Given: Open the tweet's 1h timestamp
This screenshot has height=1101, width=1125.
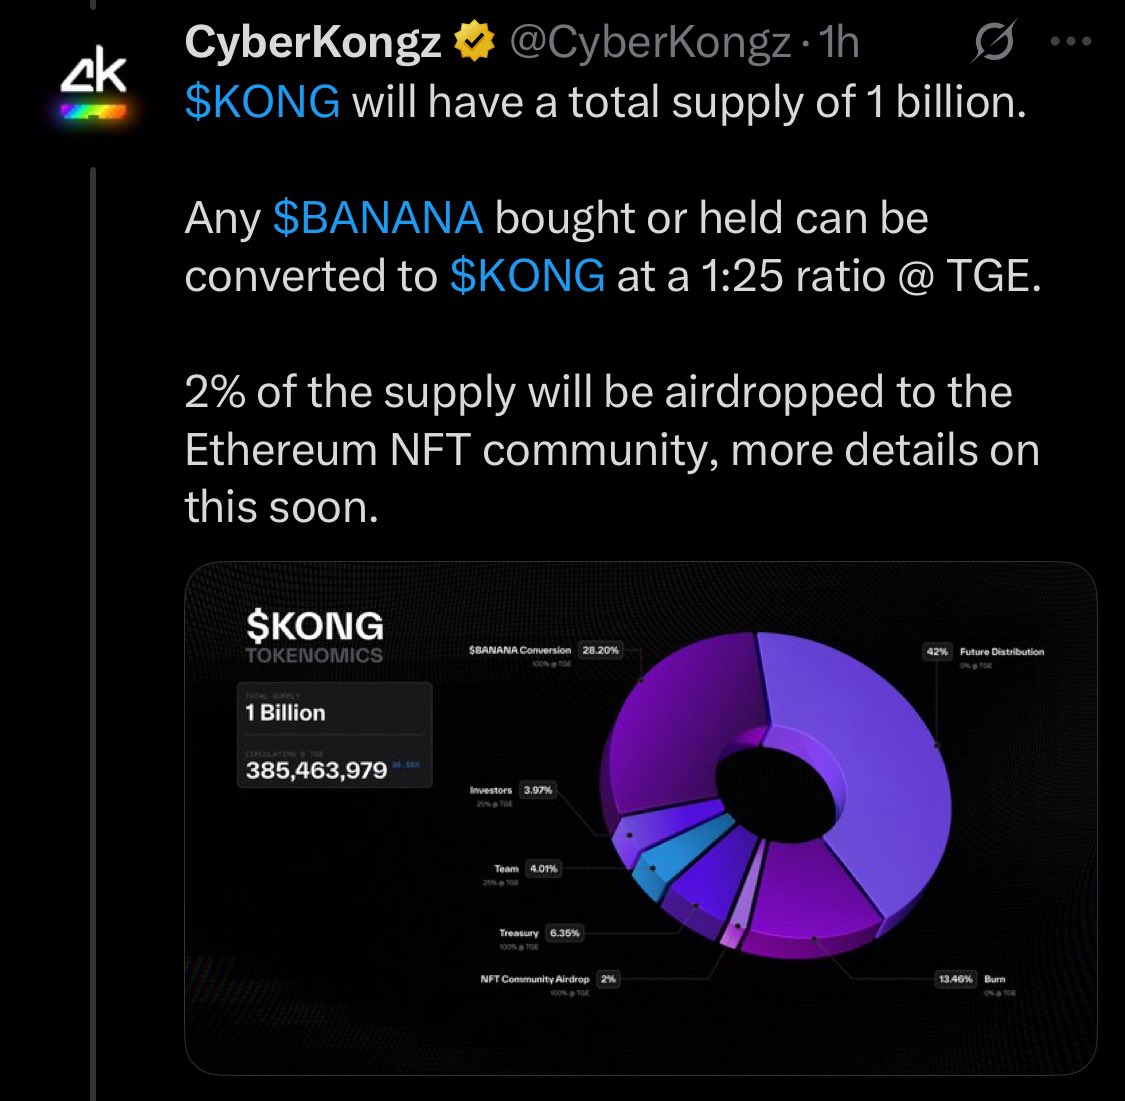Looking at the screenshot, I should coord(838,43).
